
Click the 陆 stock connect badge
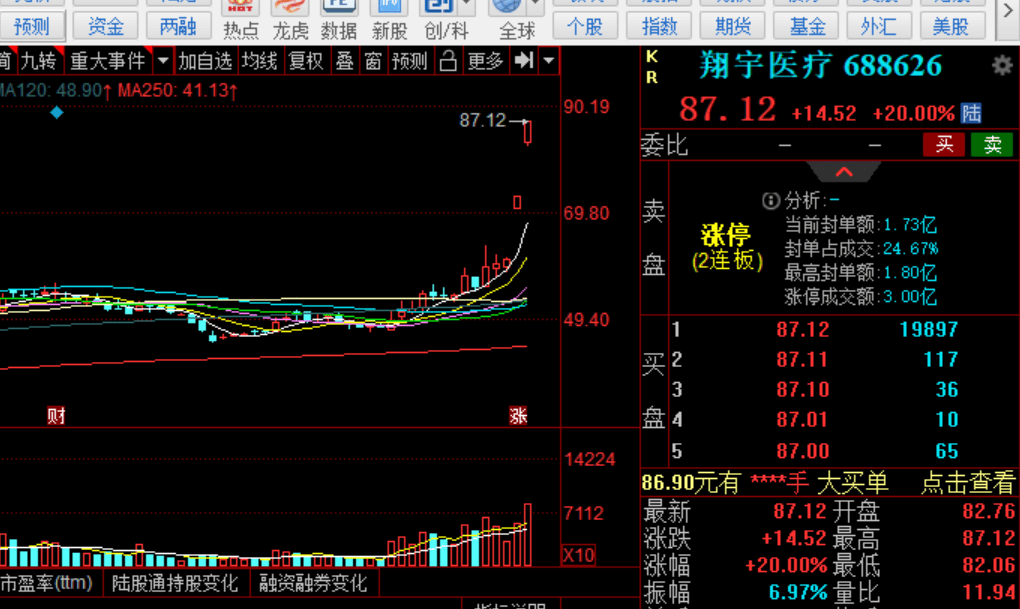[971, 113]
